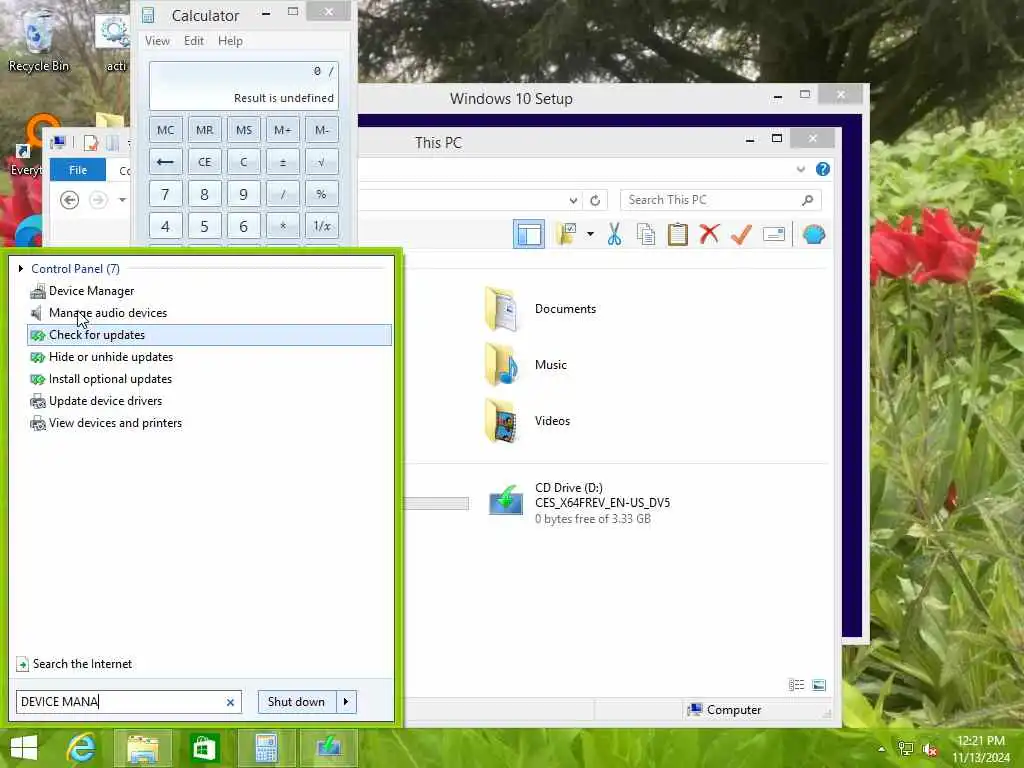1024x768 pixels.
Task: Click the folder options checkmark icon
Action: point(566,234)
